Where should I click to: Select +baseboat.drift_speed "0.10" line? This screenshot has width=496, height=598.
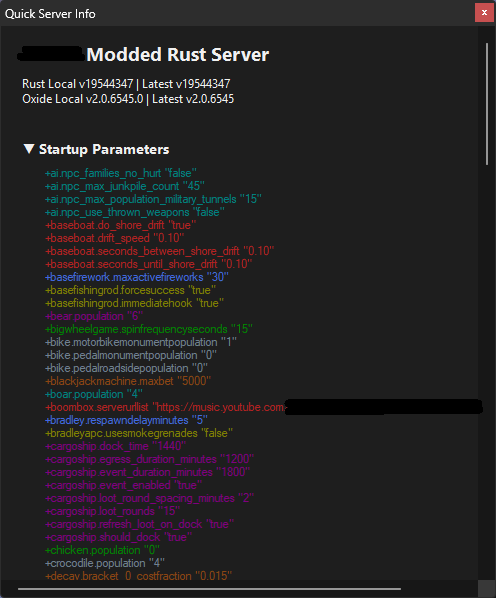click(x=114, y=238)
